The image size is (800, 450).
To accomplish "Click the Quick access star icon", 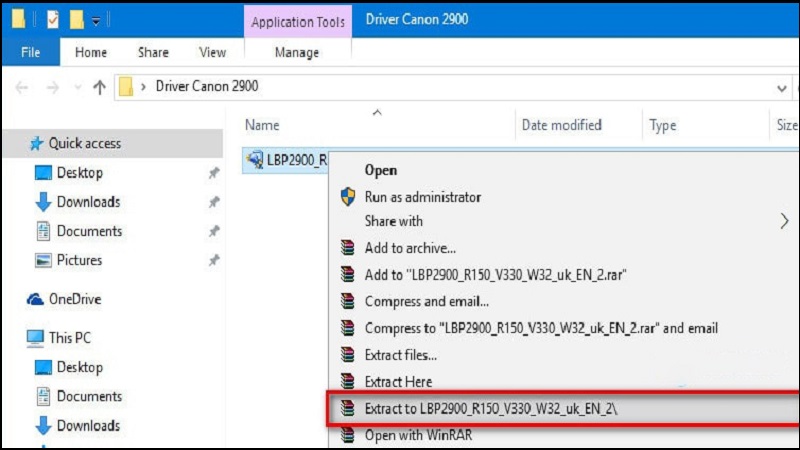I will [x=36, y=144].
